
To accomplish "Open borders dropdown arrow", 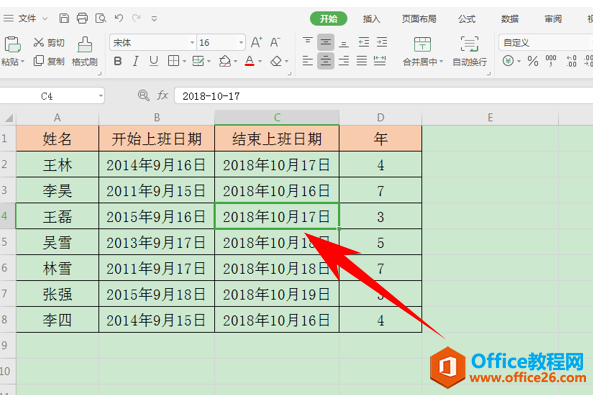I will (x=184, y=61).
